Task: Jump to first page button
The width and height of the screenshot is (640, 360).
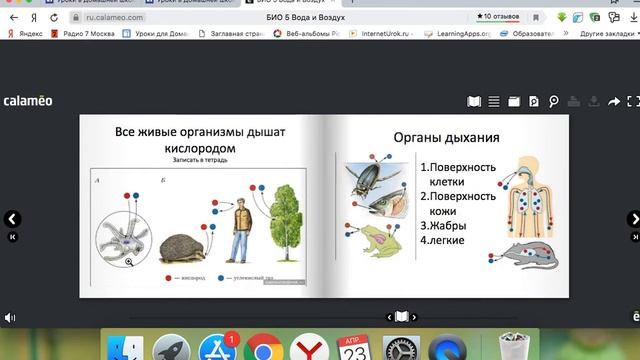Action: [13, 237]
